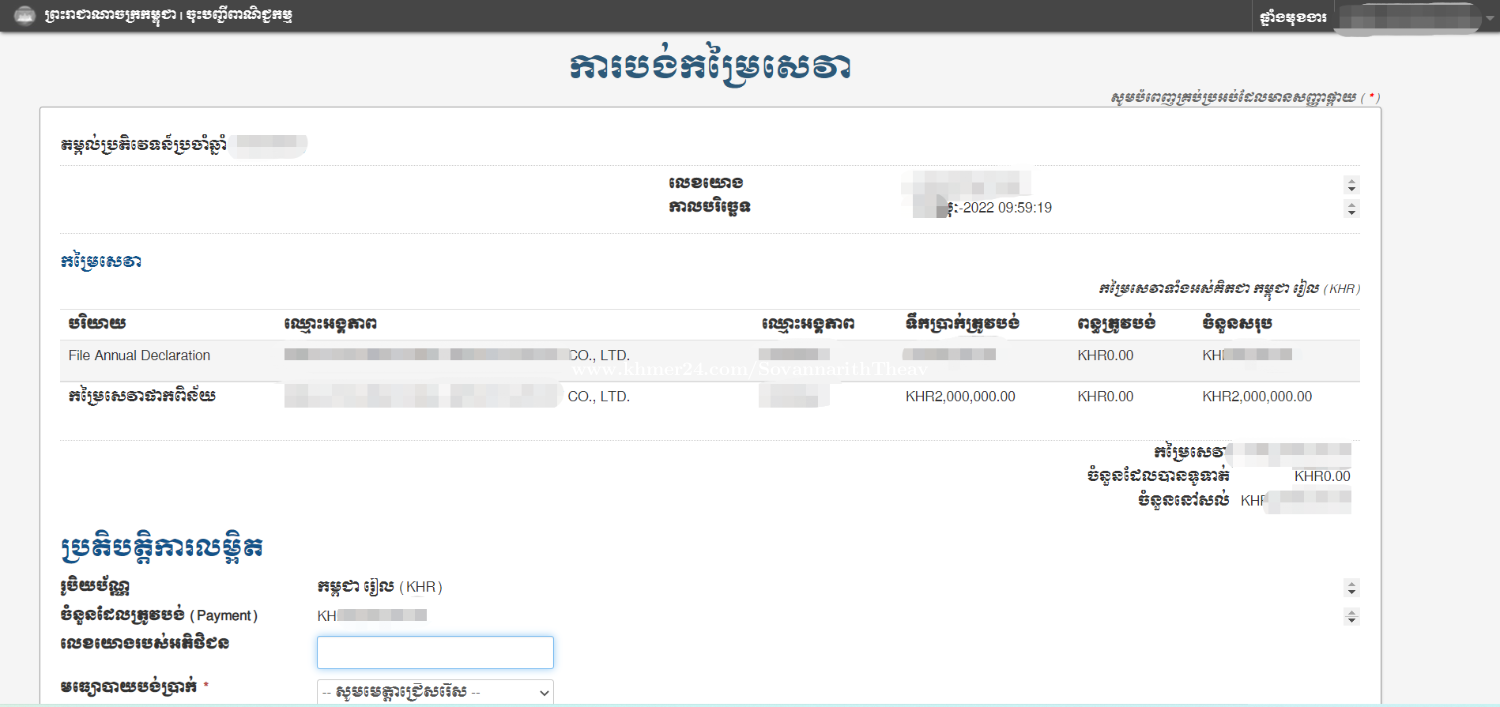Image resolution: width=1500 pixels, height=707 pixels.
Task: Click the ប្រតិបត្តិការលម្អិត section heading
Action: 162,547
